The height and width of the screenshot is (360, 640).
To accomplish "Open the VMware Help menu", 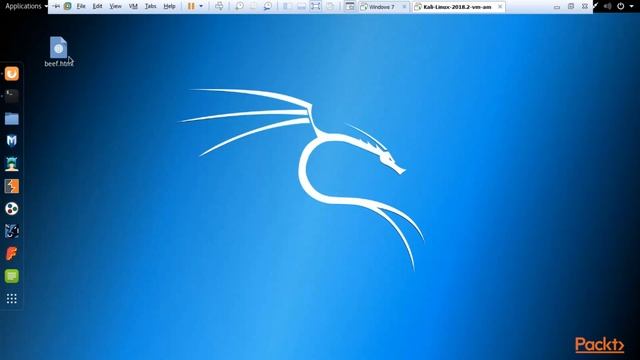I will tap(169, 6).
